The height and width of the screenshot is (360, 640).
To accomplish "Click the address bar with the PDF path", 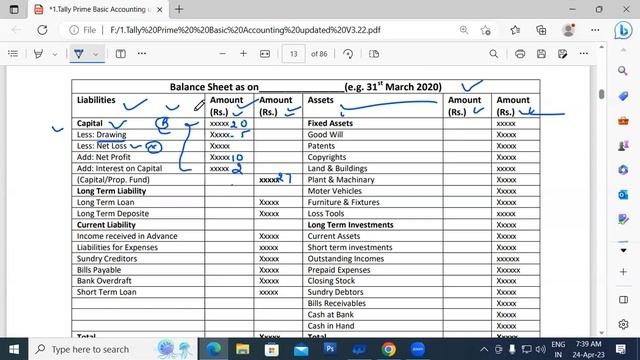I will tap(245, 30).
